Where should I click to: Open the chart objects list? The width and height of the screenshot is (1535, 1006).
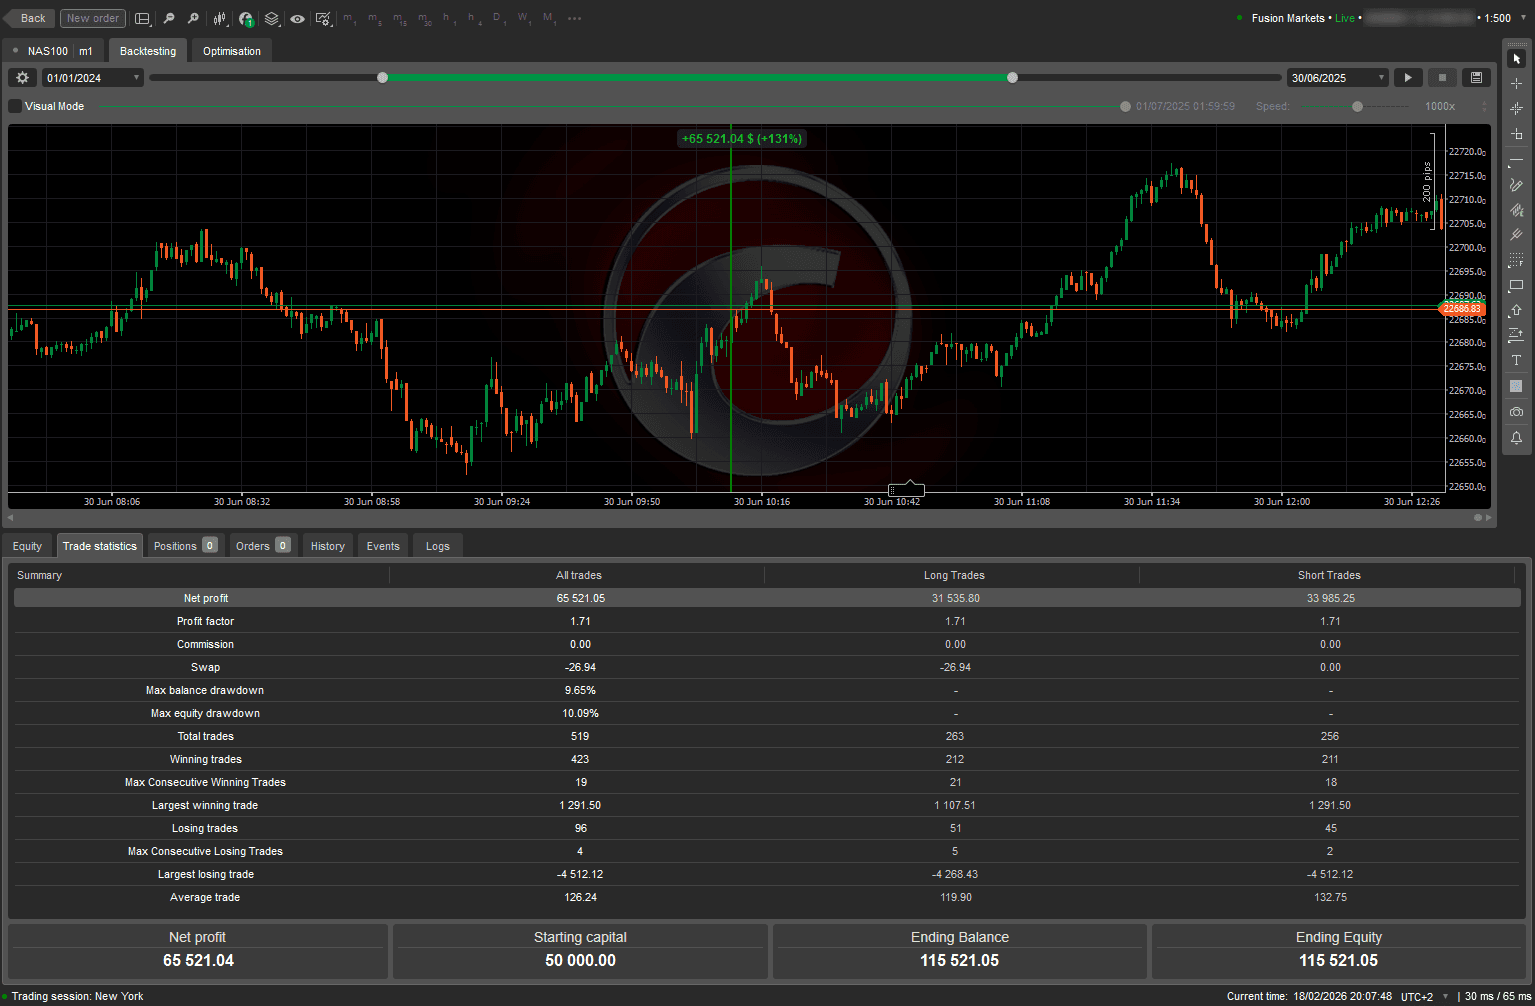point(271,18)
